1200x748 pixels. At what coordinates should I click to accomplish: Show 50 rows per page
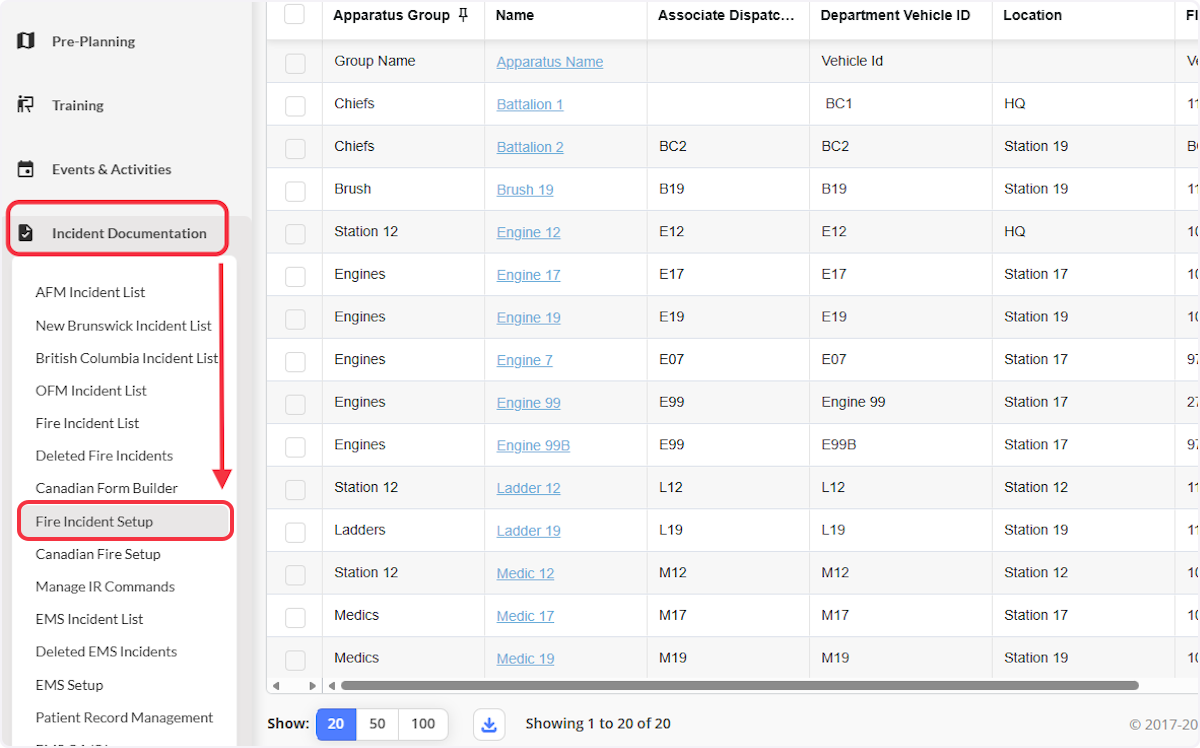377,724
